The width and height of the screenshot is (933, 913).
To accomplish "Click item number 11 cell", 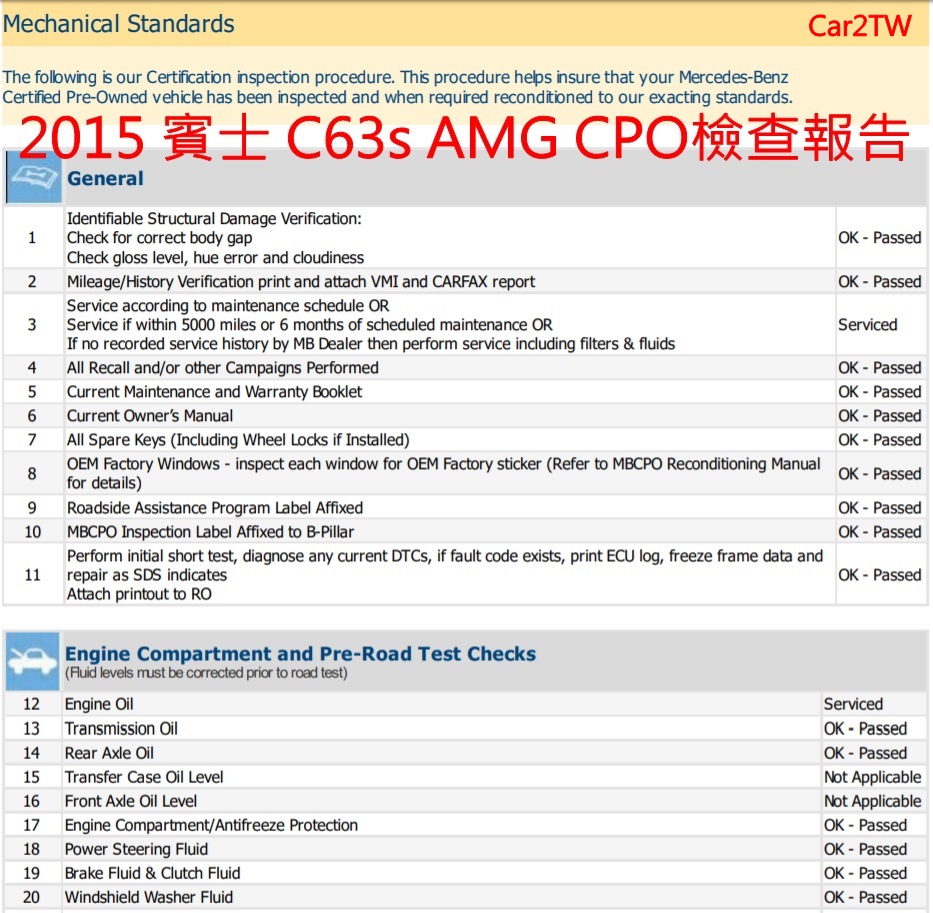I will click(33, 575).
